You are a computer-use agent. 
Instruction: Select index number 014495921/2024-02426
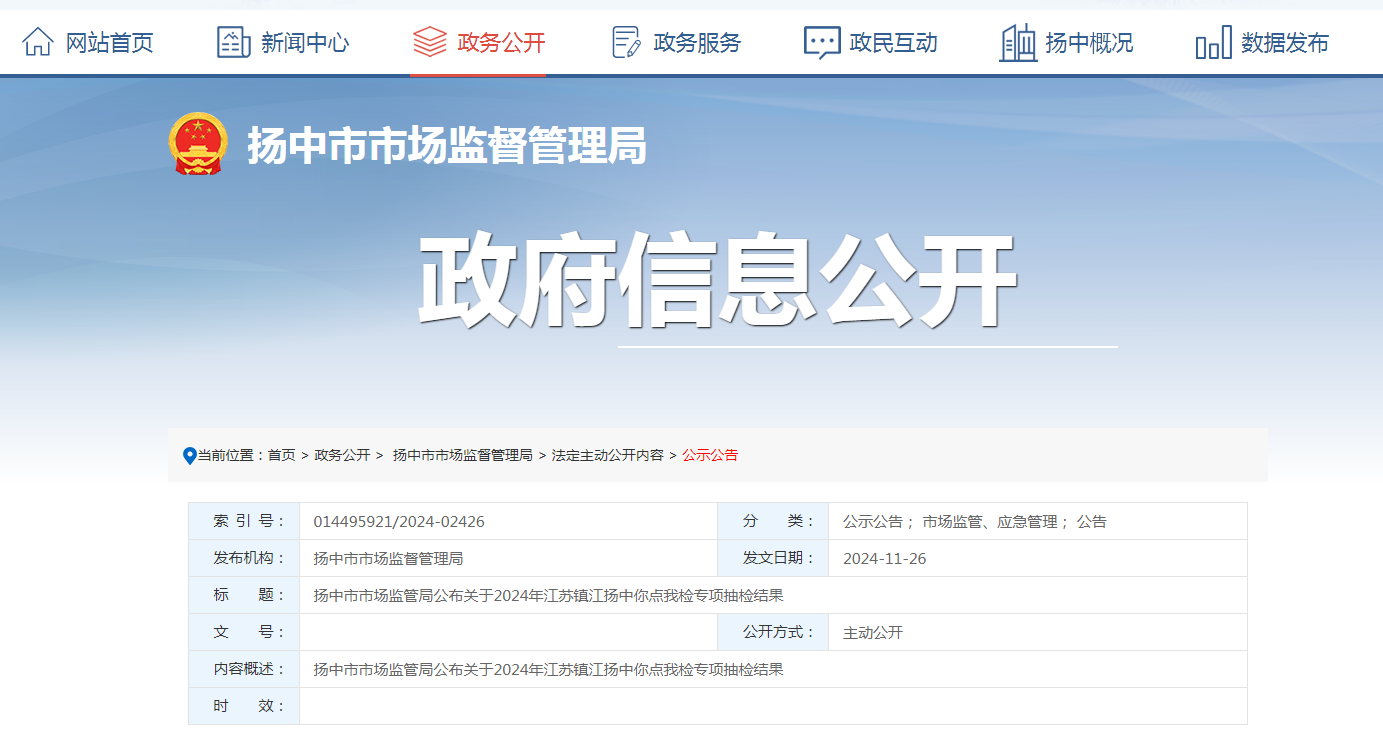[x=399, y=522]
